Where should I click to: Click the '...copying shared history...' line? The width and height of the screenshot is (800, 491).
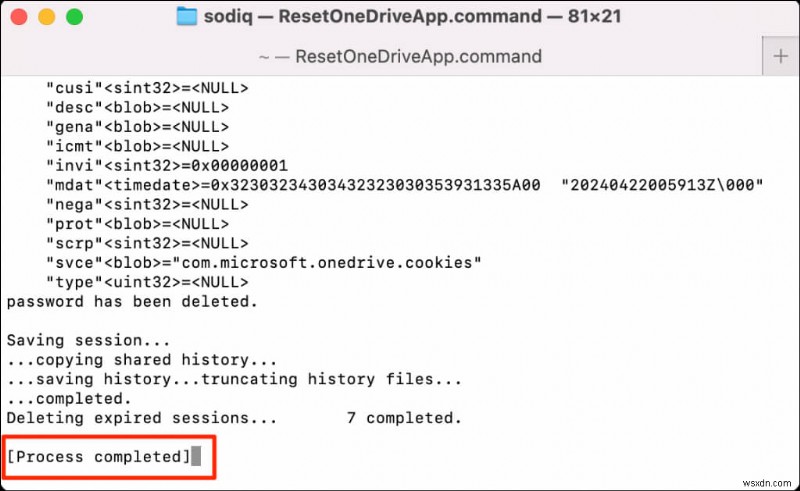(141, 360)
